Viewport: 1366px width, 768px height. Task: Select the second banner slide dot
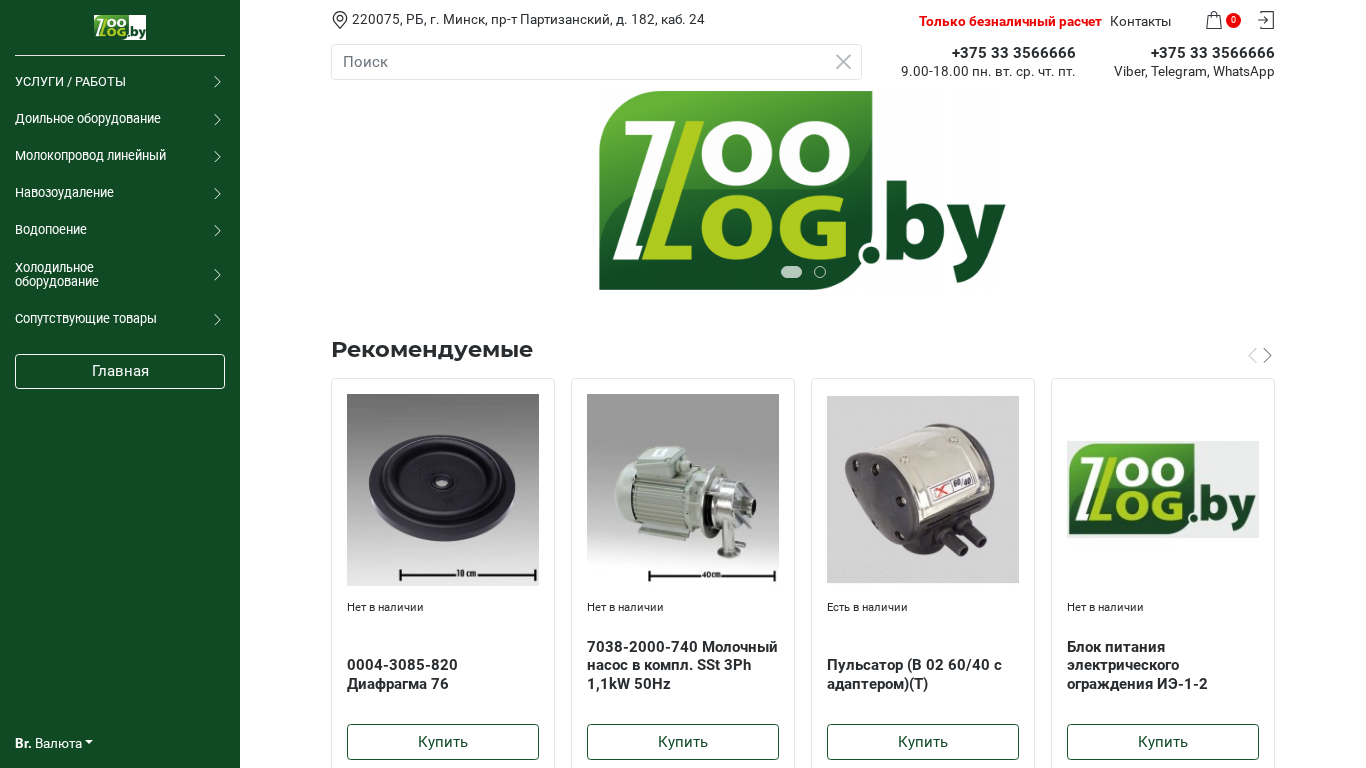coord(820,272)
